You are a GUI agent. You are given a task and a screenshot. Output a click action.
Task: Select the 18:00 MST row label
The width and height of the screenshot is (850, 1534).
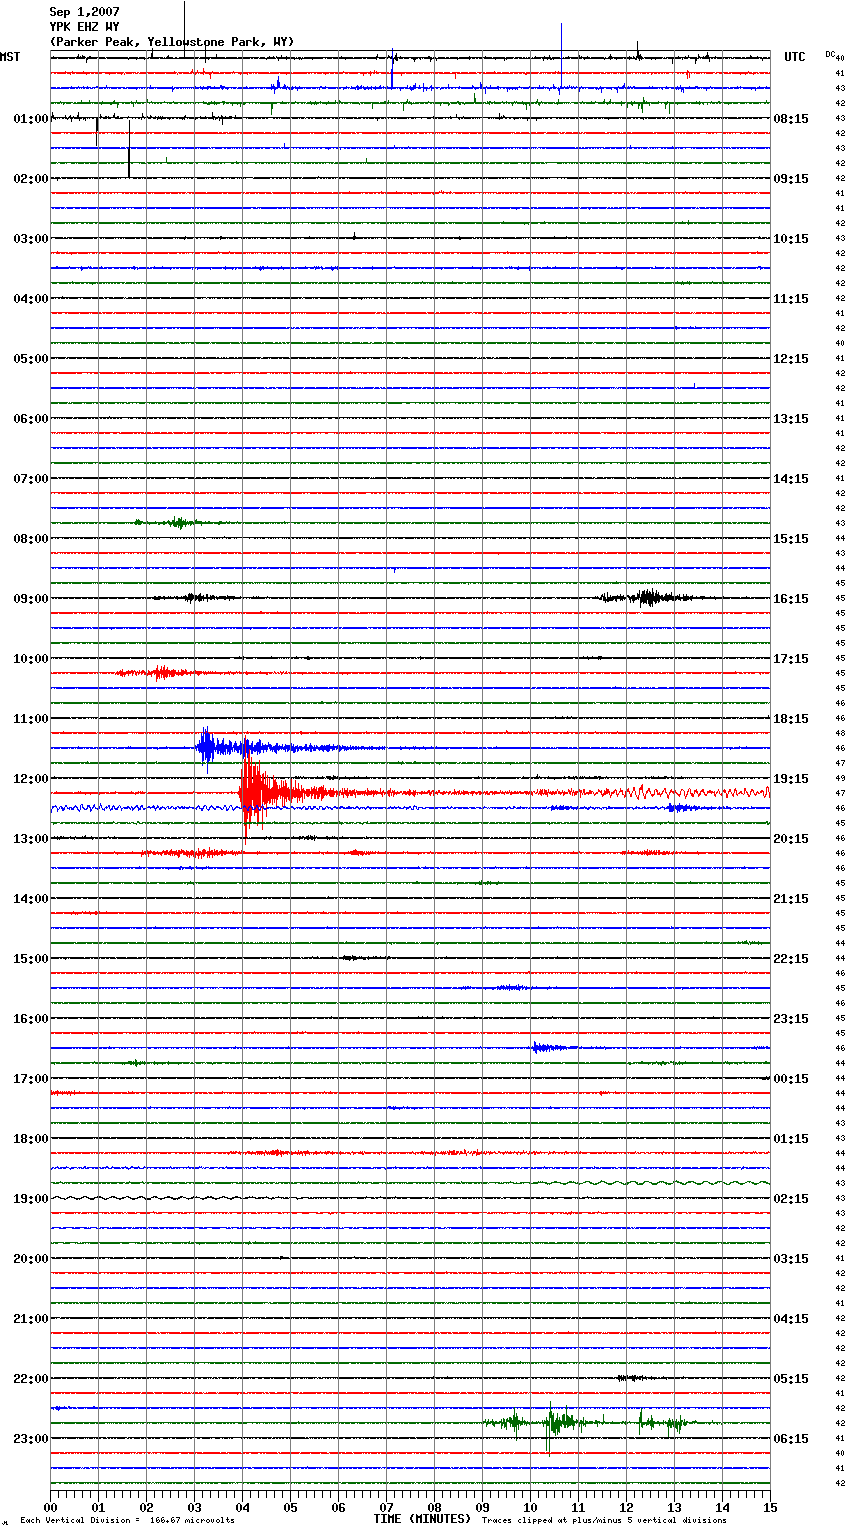coord(31,1139)
